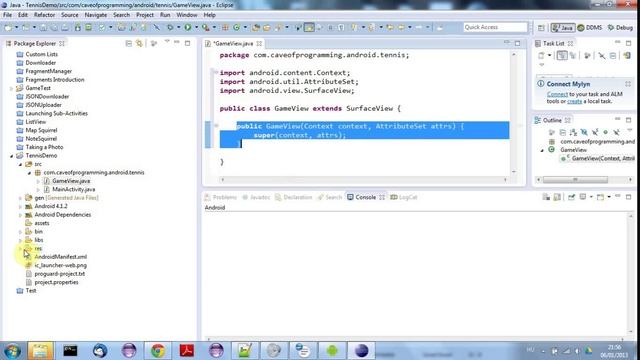This screenshot has height=360, width=640.
Task: Open the Source menu
Action: pos(69,15)
